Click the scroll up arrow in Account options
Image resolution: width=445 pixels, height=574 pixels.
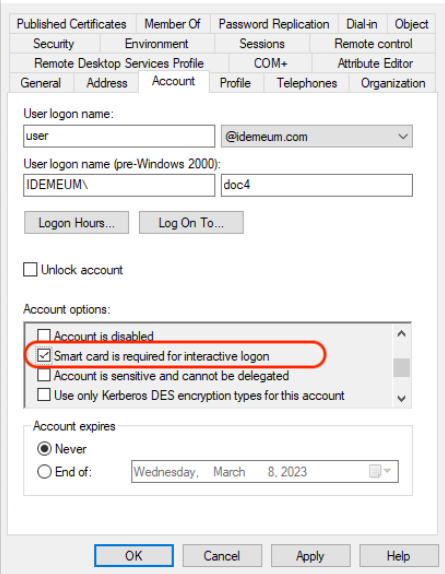point(401,333)
